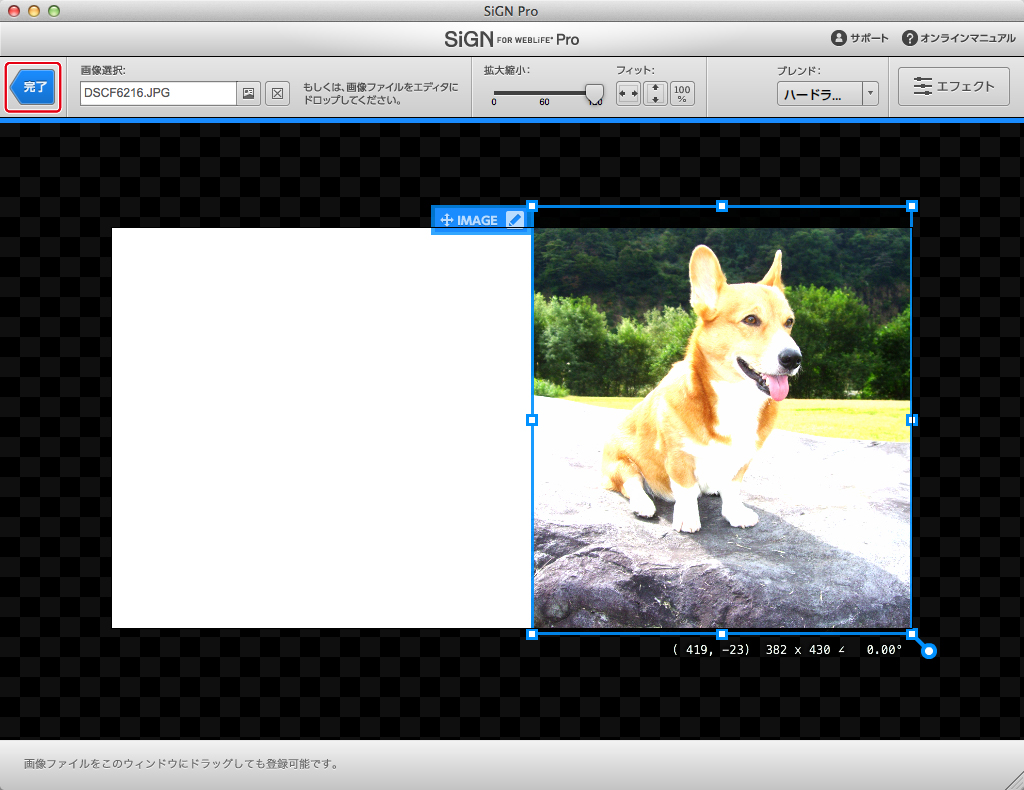The height and width of the screenshot is (790, 1024).
Task: Reset image scale to 100%
Action: click(x=682, y=93)
